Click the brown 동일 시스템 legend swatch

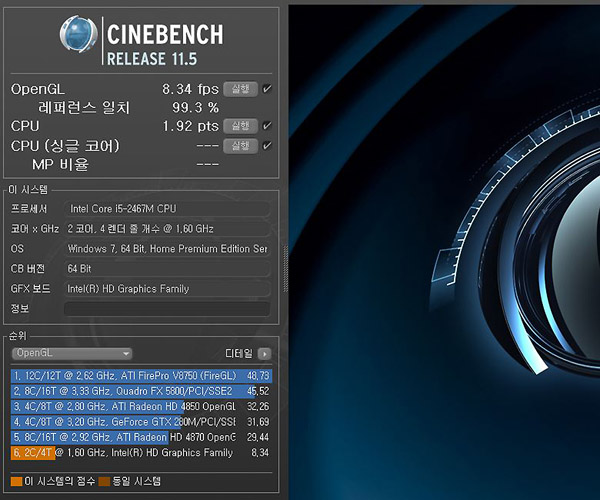point(104,481)
